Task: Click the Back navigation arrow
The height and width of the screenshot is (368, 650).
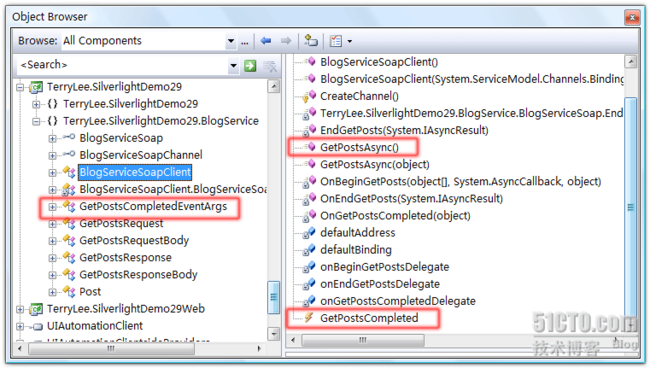Action: click(266, 41)
